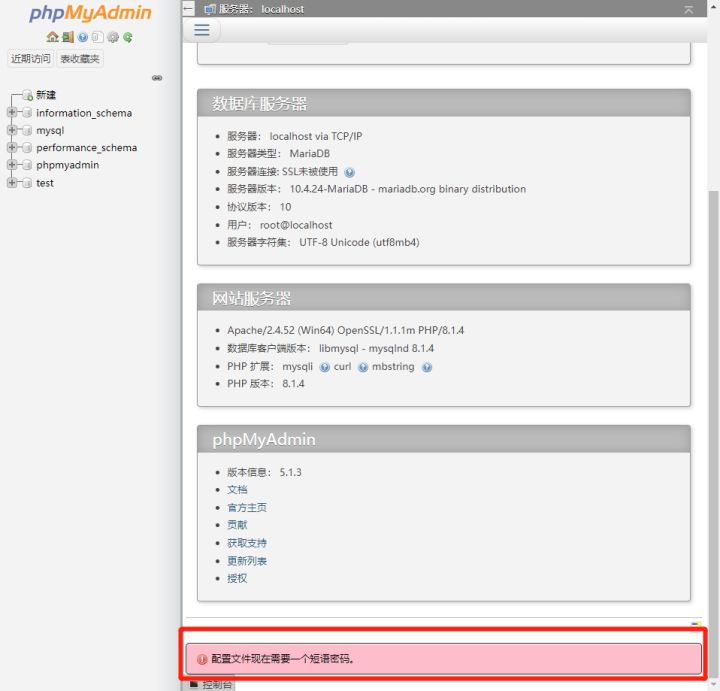
Task: Click 新建 to create new database
Action: pos(46,95)
